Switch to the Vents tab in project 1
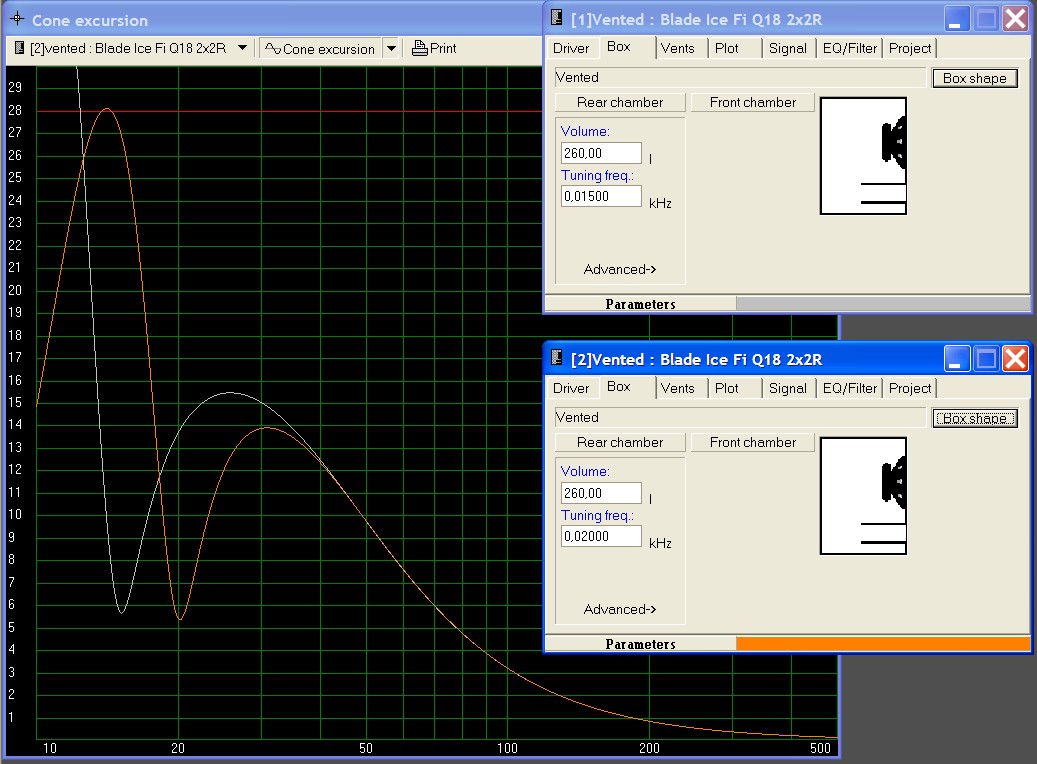The width and height of the screenshot is (1037, 764). tap(678, 48)
